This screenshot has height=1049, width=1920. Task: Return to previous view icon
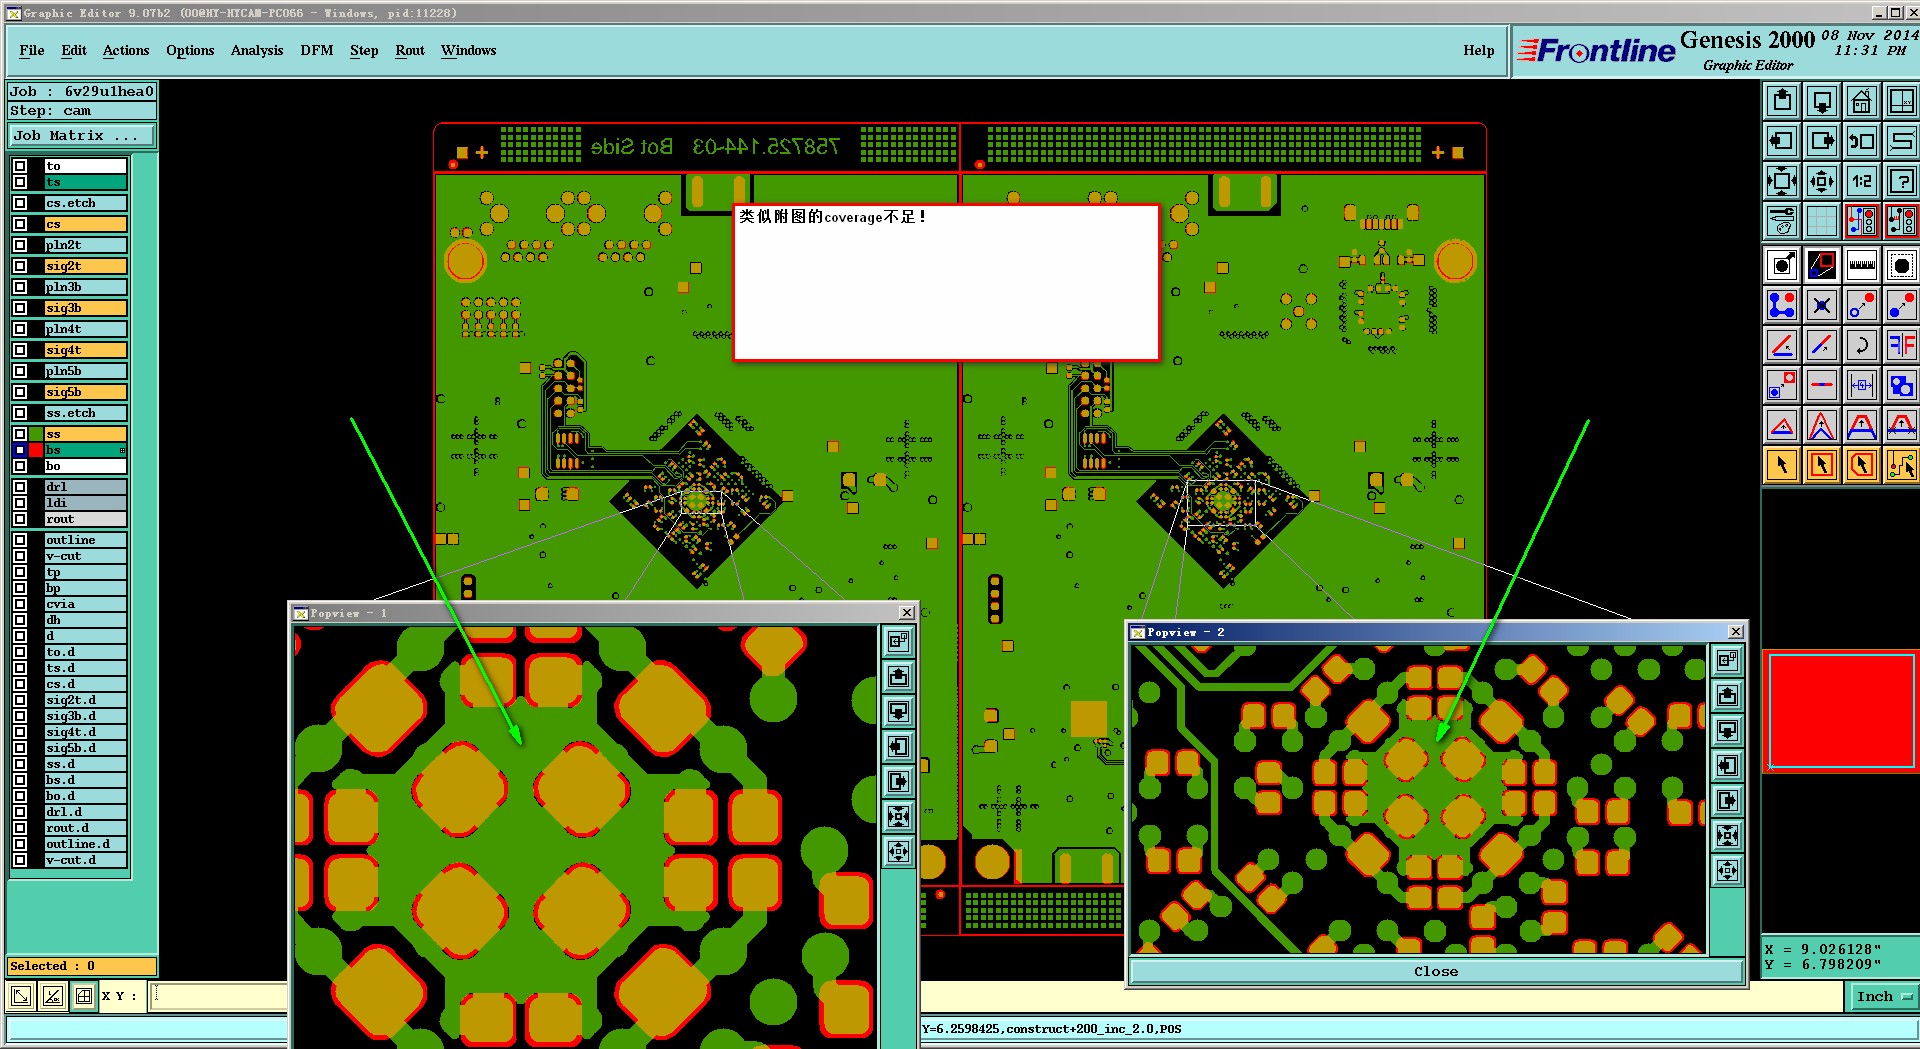pyautogui.click(x=1862, y=141)
